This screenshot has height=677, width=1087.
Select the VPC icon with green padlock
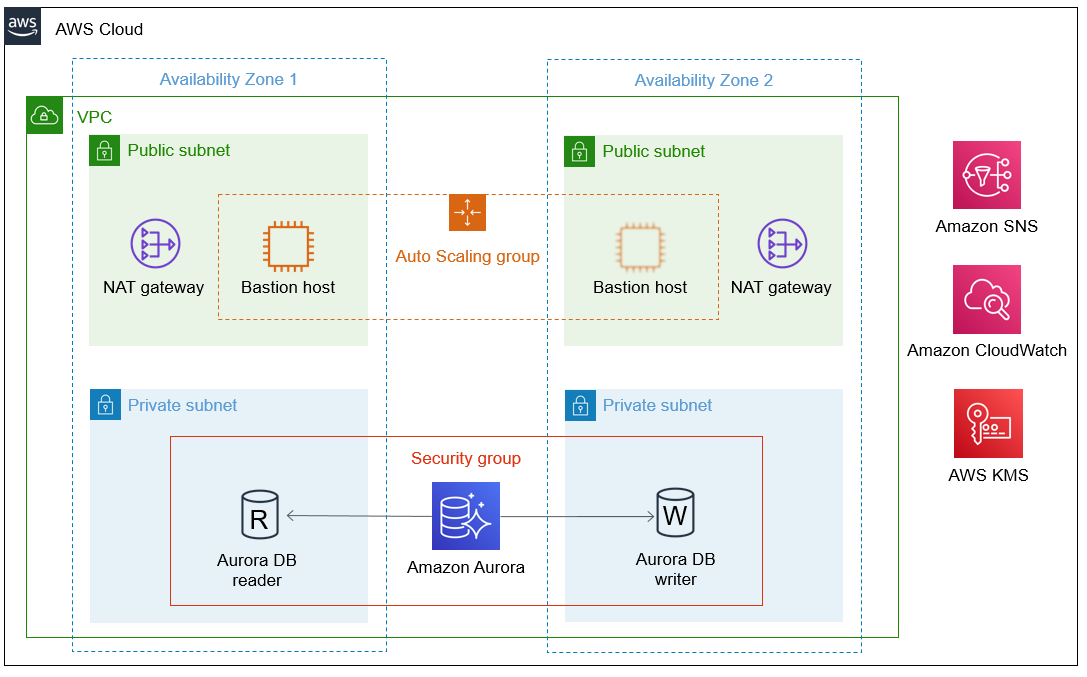point(44,115)
